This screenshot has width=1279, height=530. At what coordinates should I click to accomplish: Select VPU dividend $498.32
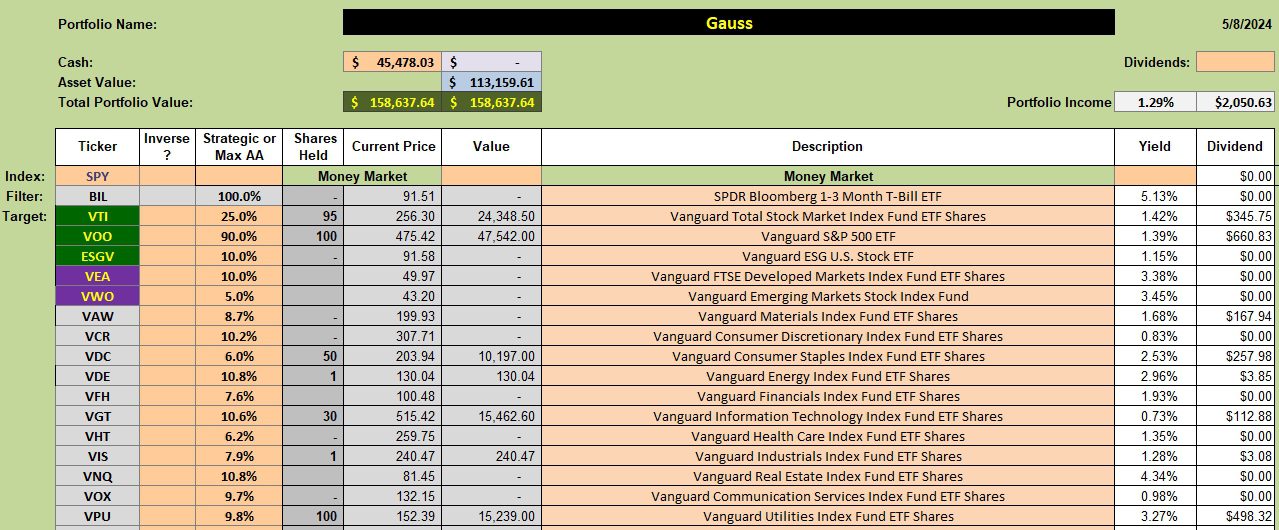(1235, 516)
